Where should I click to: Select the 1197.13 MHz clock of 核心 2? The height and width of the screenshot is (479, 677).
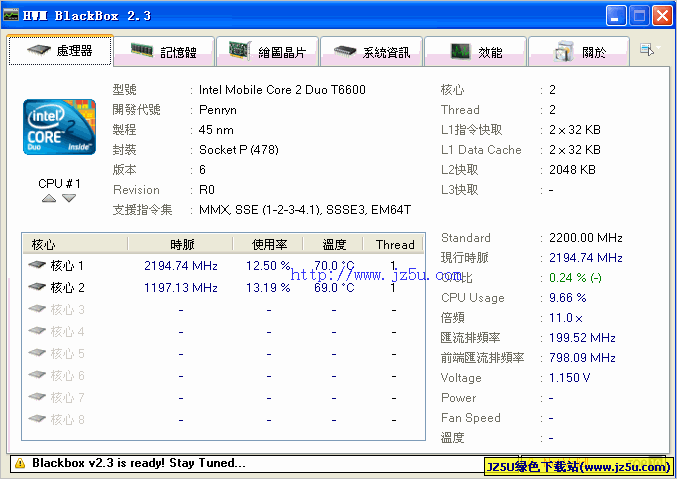click(180, 288)
